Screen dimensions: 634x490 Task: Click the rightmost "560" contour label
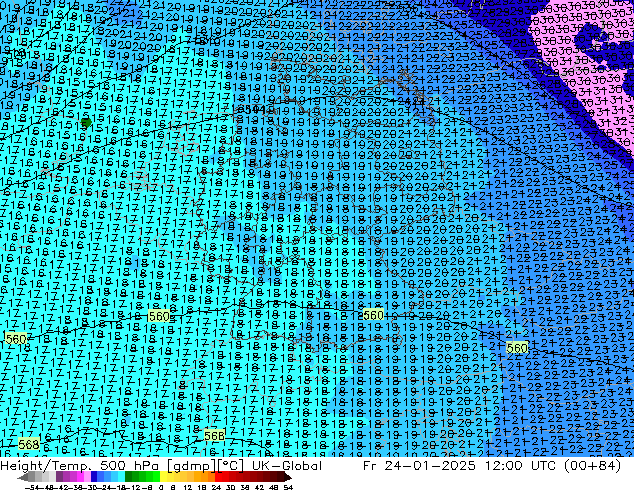pyautogui.click(x=517, y=348)
